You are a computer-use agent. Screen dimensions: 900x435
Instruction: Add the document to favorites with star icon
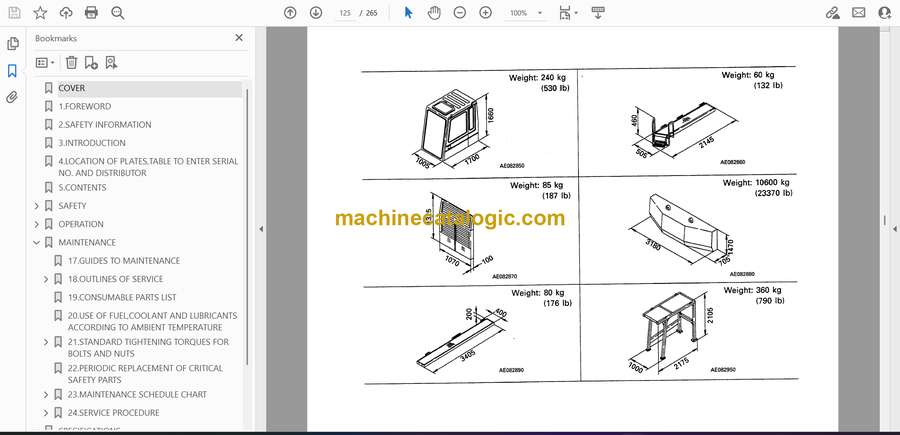pyautogui.click(x=40, y=13)
